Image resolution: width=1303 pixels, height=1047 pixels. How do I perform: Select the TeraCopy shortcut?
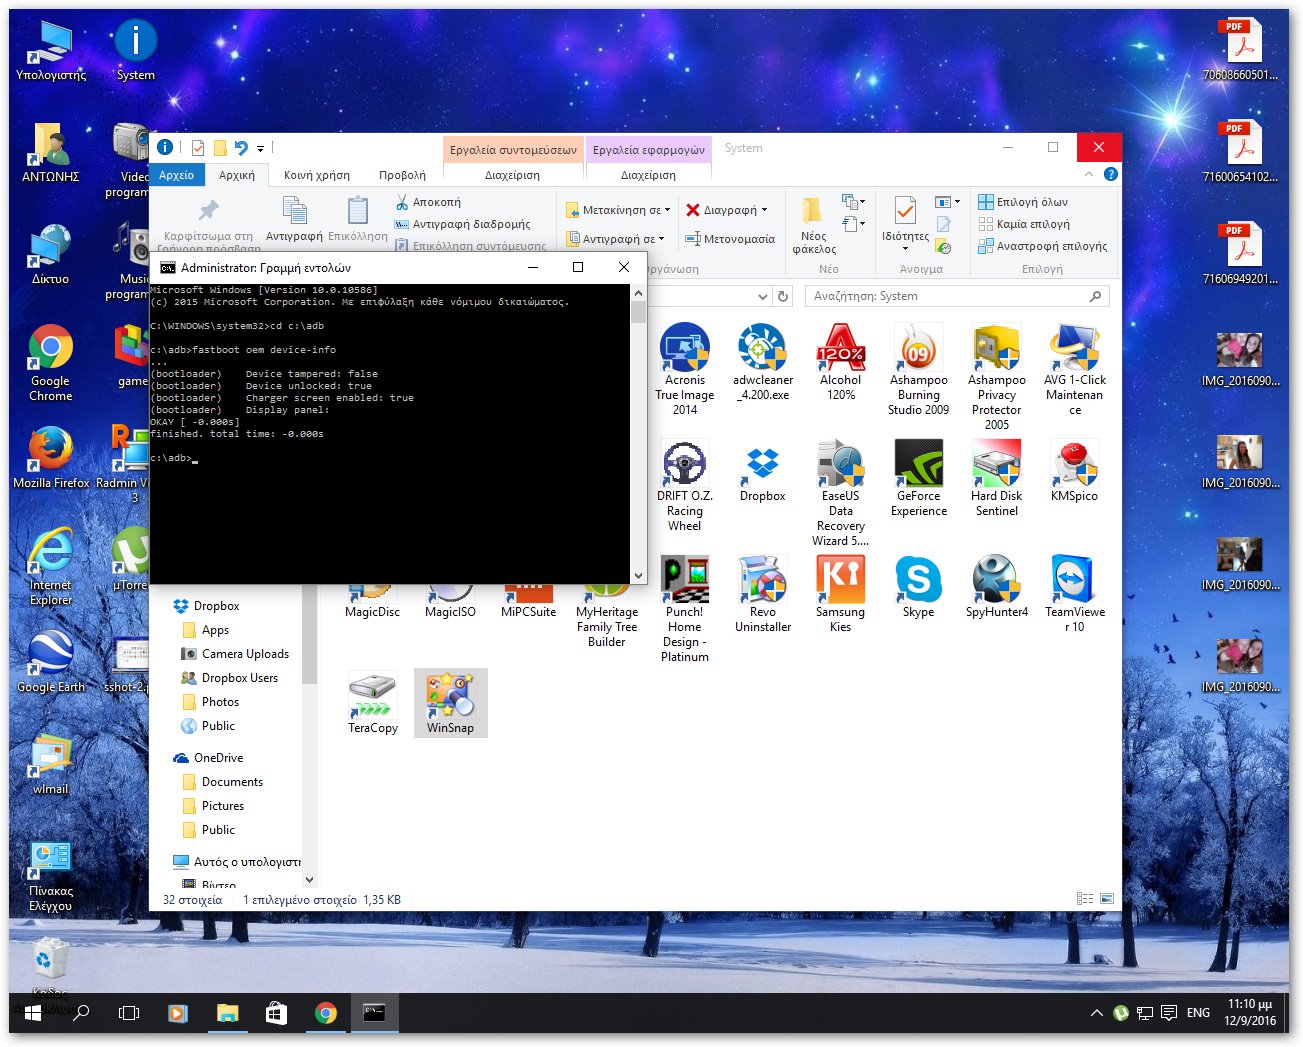pyautogui.click(x=372, y=697)
